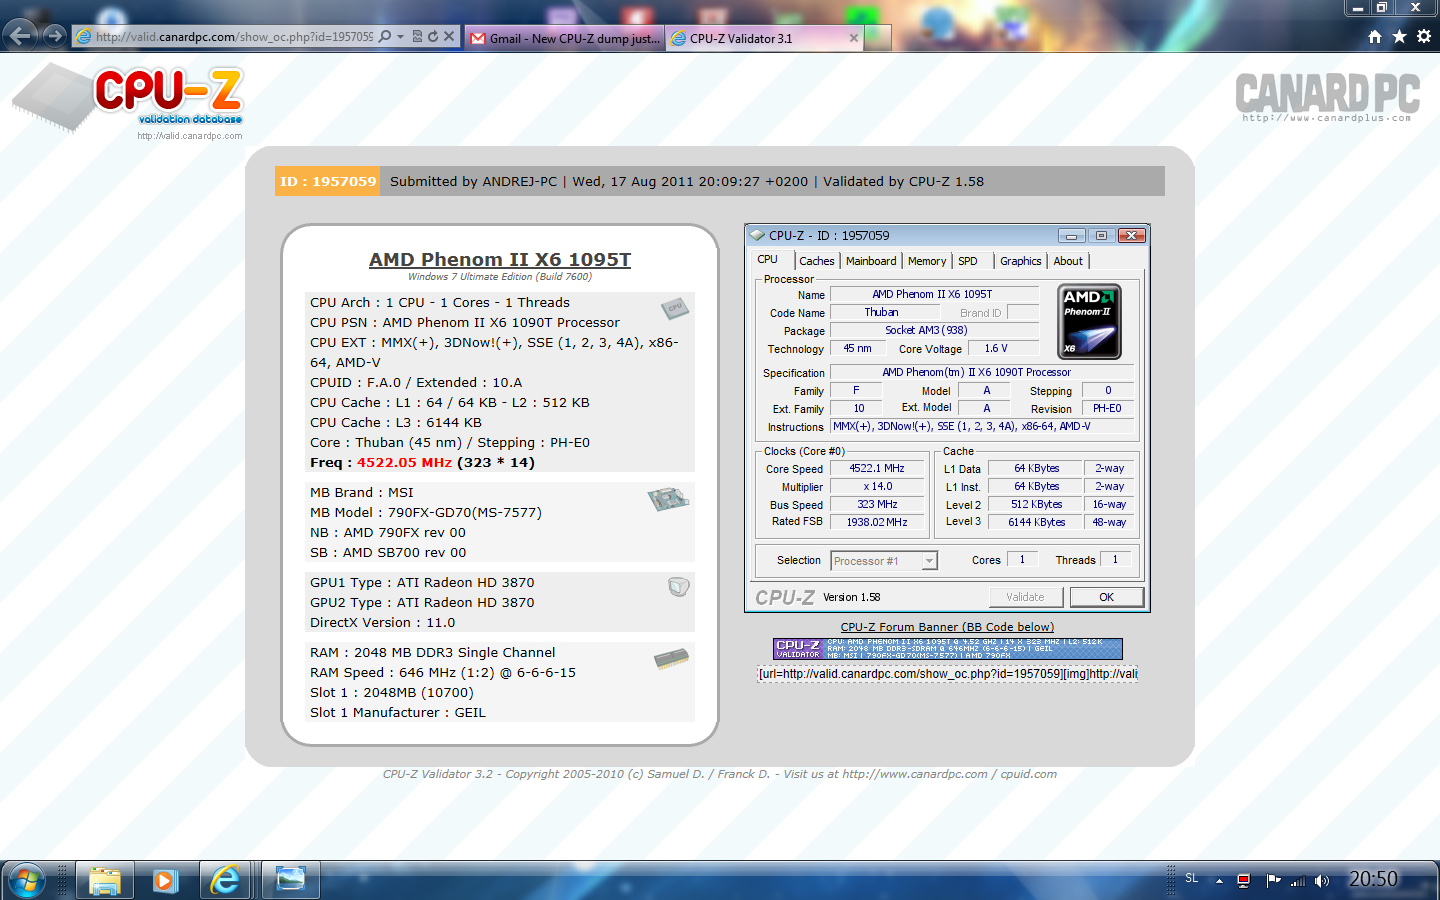The height and width of the screenshot is (900, 1440).
Task: Open the Mainboard tab in CPU-Z
Action: (871, 261)
